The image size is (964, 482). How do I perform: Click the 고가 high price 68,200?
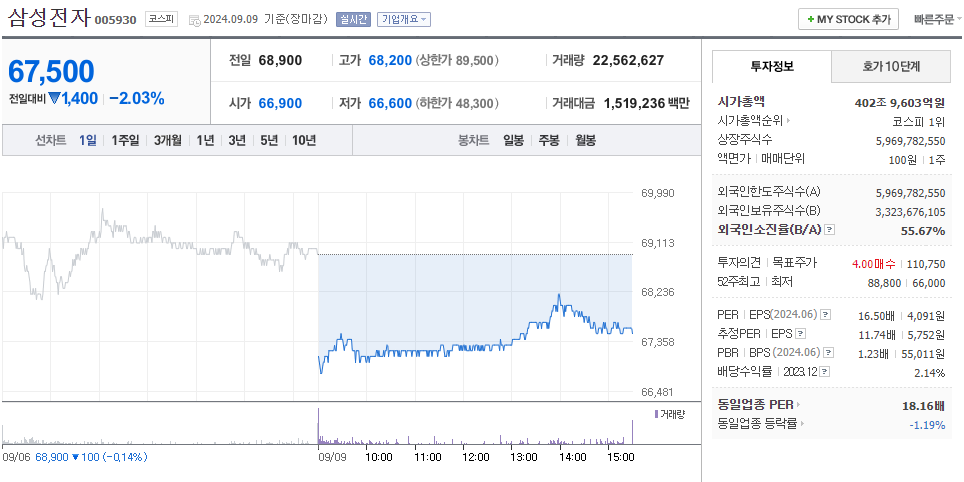pyautogui.click(x=390, y=61)
